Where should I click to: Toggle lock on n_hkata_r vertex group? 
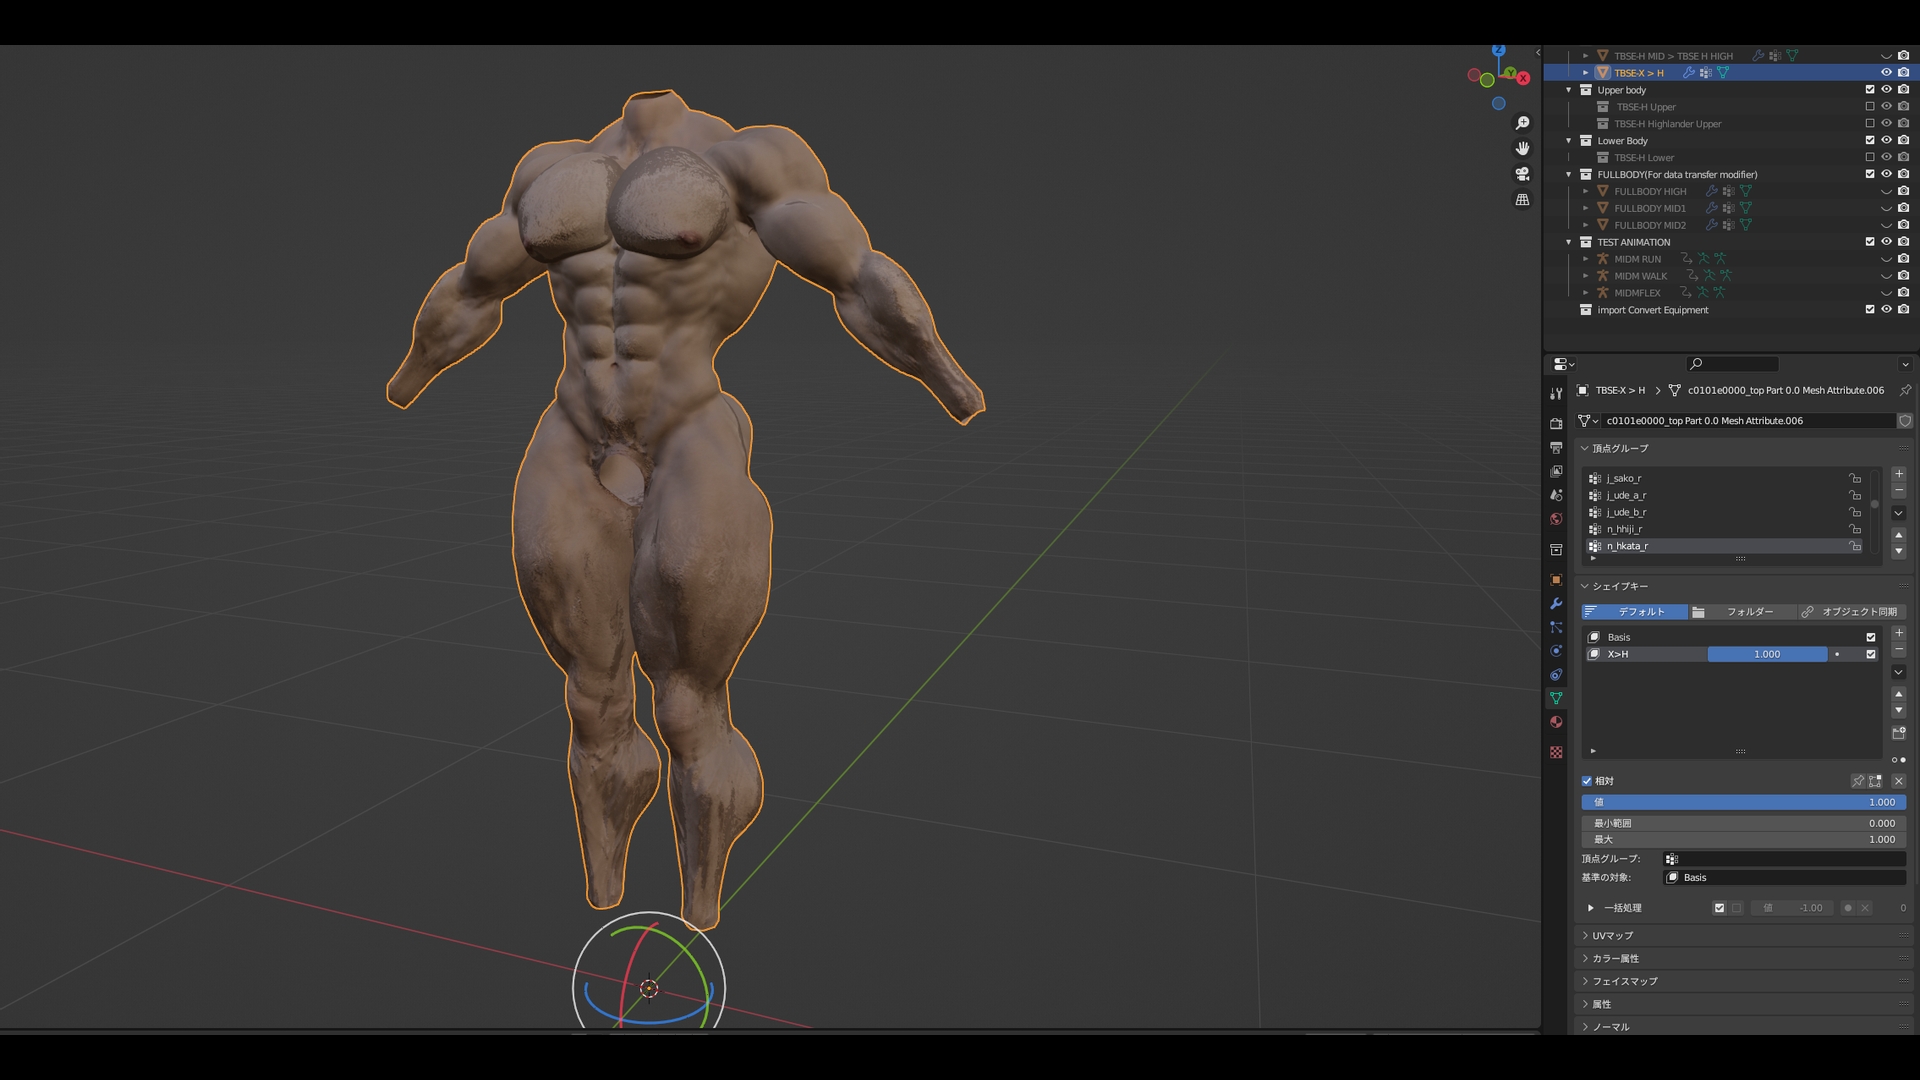coord(1855,546)
